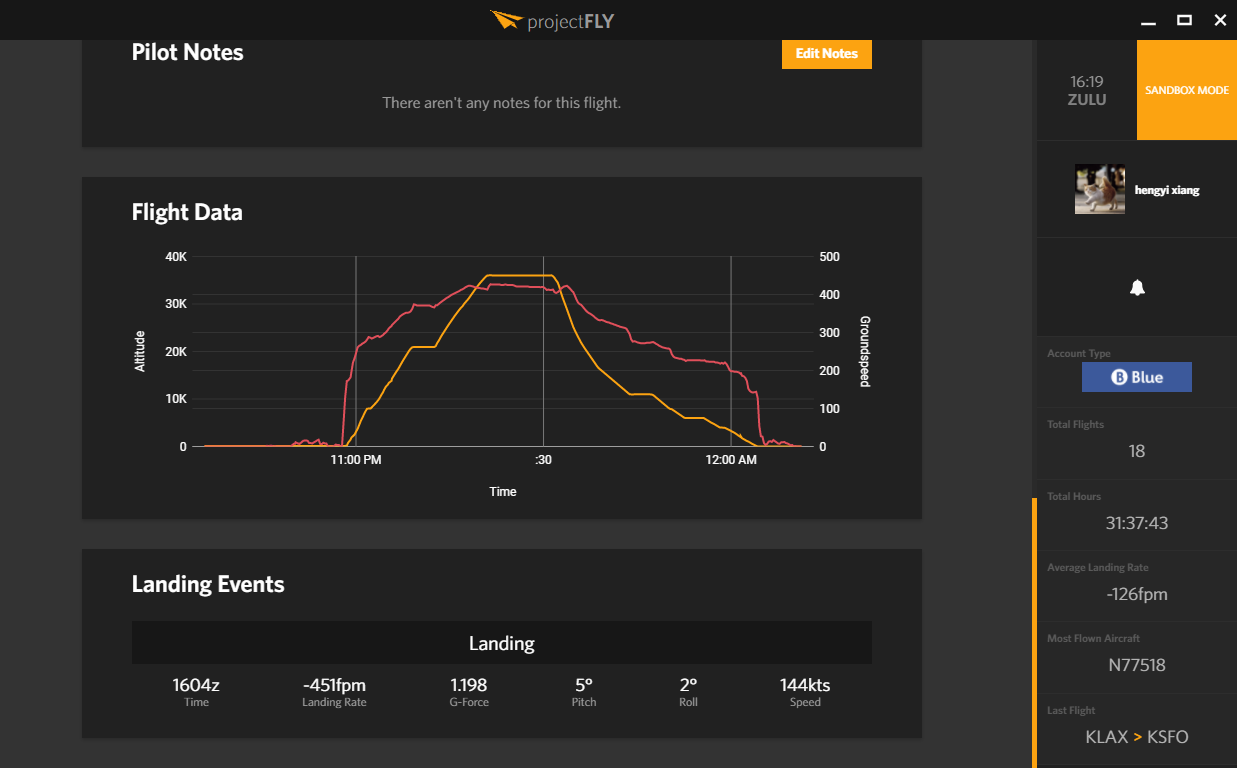Click the 2° roll value
The width and height of the screenshot is (1237, 768).
click(x=688, y=685)
